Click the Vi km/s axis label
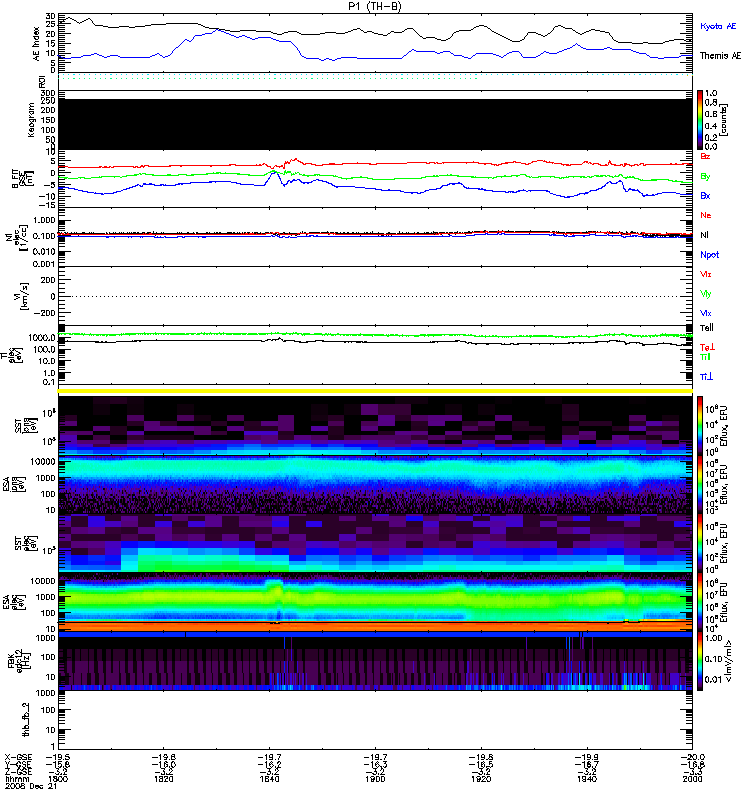 23,296
